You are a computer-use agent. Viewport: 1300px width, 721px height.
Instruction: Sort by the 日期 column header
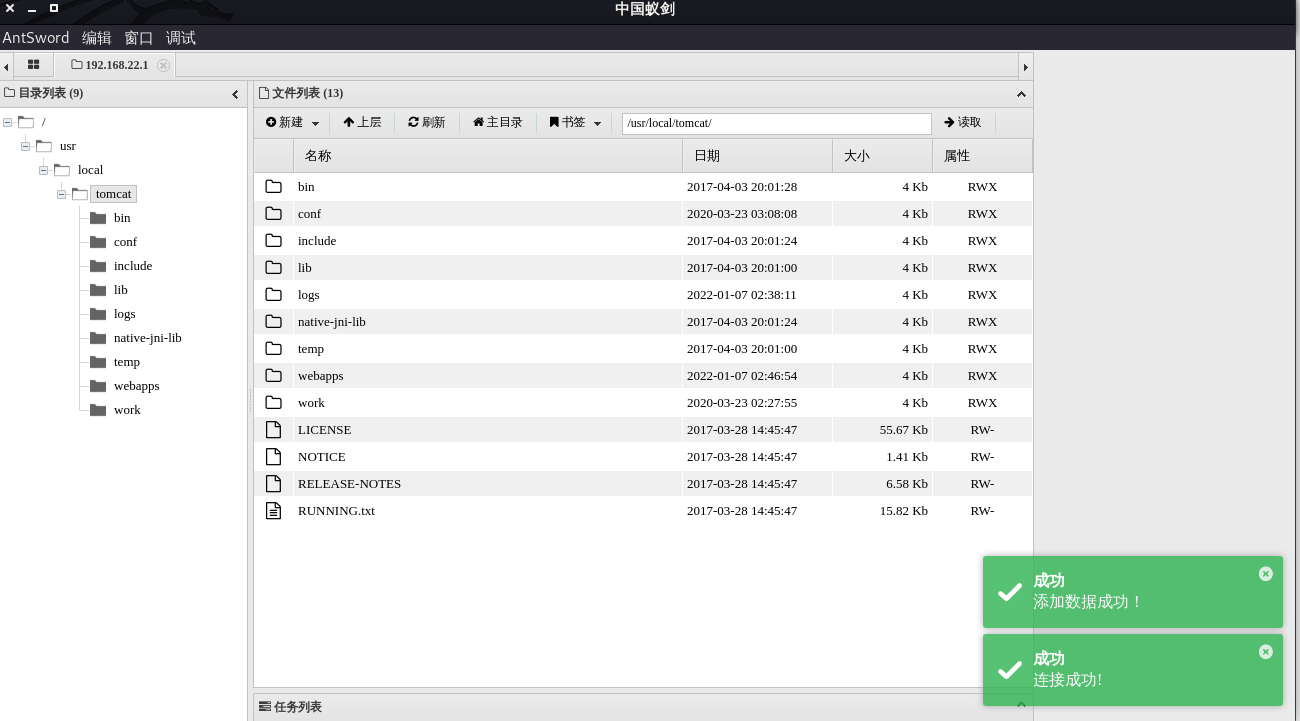click(758, 156)
